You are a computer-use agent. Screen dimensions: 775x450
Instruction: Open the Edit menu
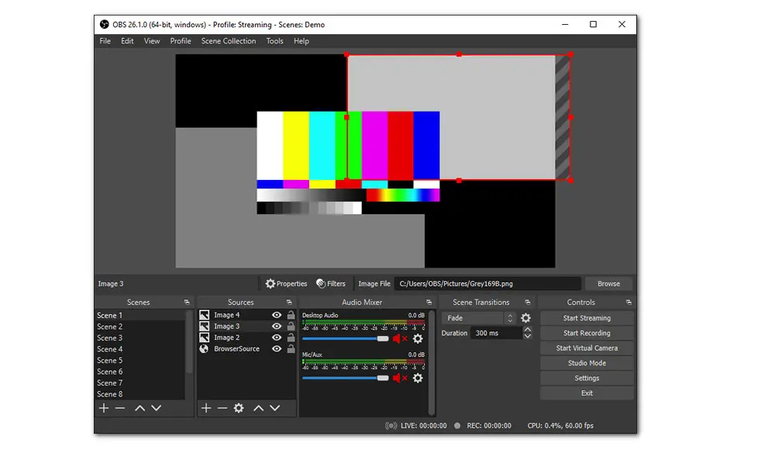[x=127, y=41]
